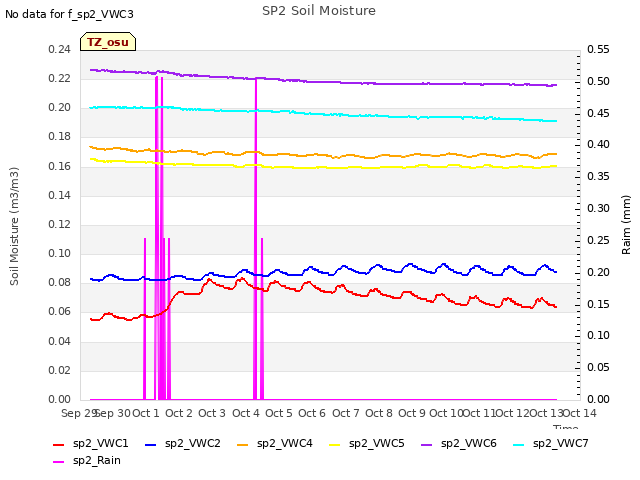The width and height of the screenshot is (640, 480).
Task: Click the 0.12 left axis value
Action: (x=60, y=224)
